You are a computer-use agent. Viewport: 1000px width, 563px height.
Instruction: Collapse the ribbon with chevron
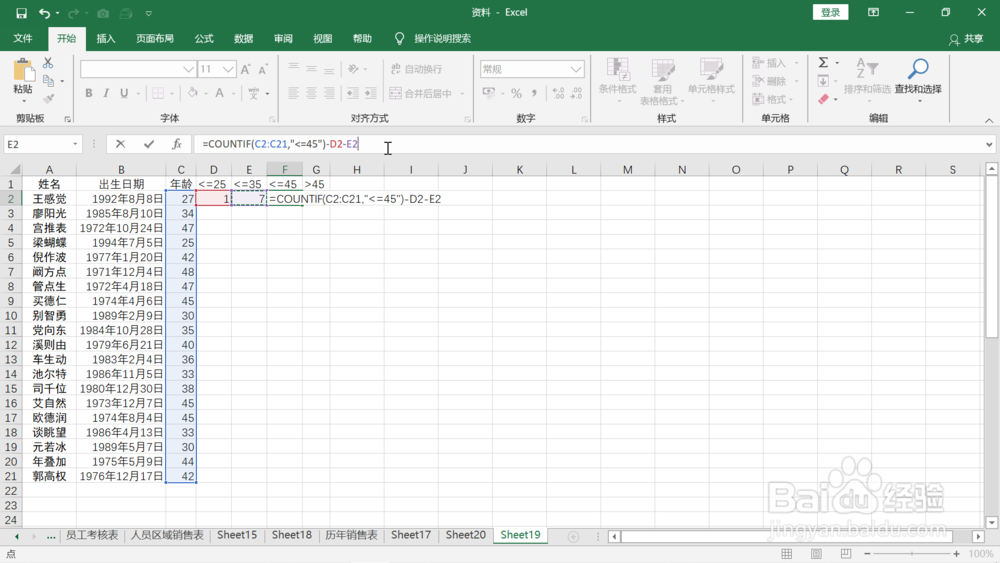[989, 121]
